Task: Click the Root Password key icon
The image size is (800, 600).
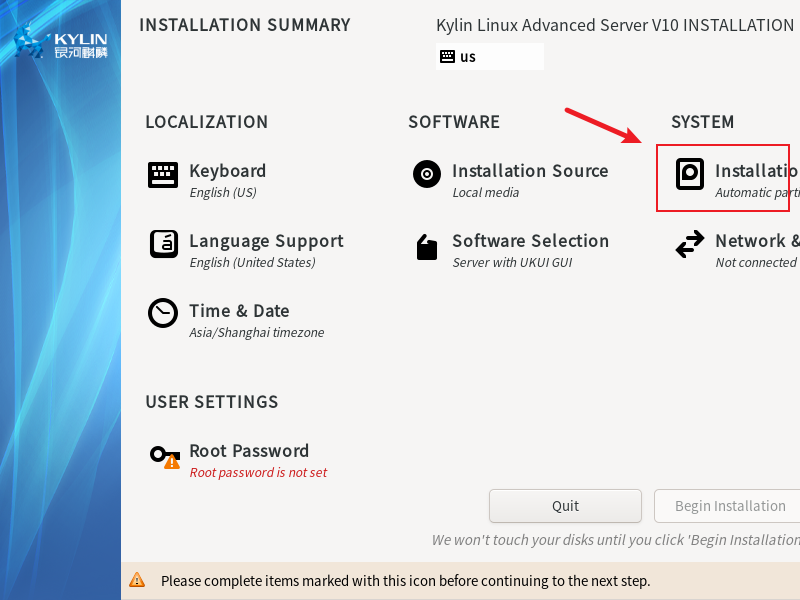Action: 165,456
